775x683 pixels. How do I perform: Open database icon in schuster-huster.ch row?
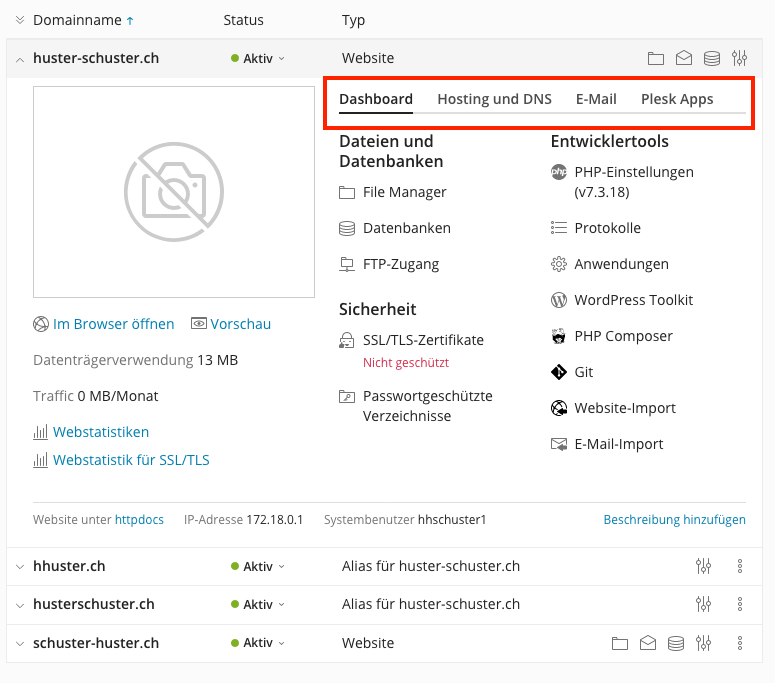click(676, 643)
